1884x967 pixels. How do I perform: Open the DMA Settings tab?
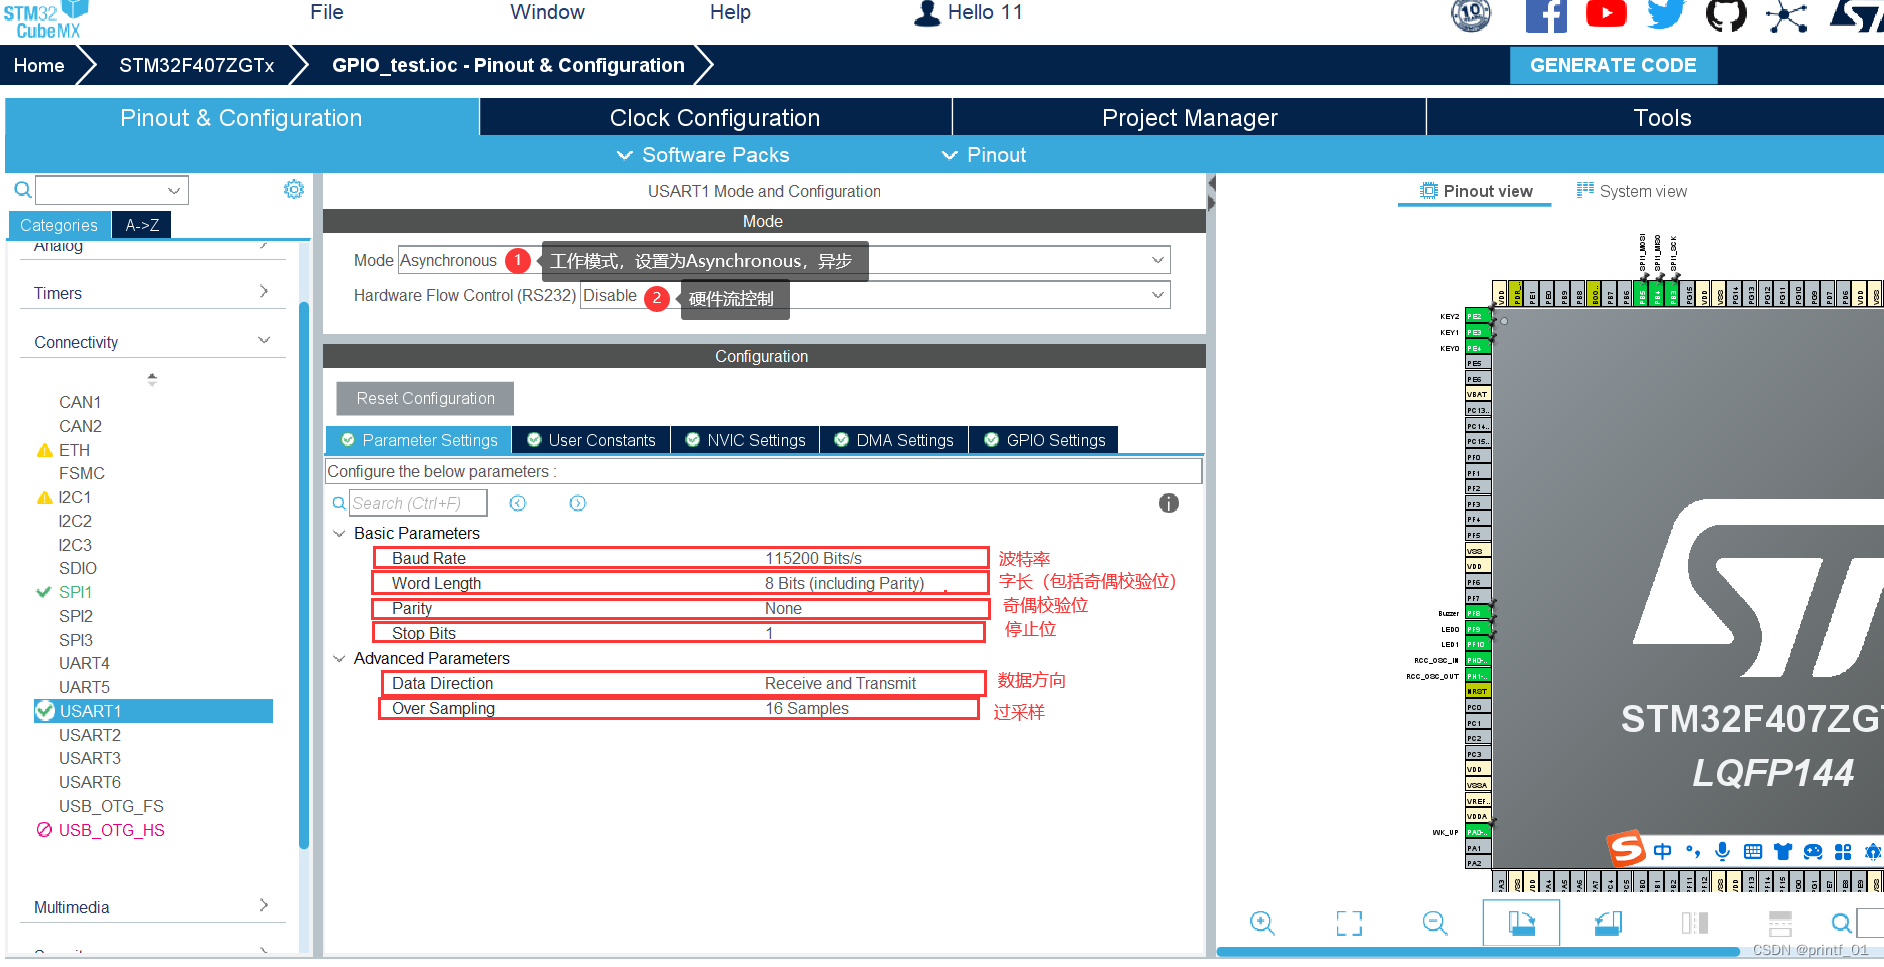pyautogui.click(x=894, y=440)
